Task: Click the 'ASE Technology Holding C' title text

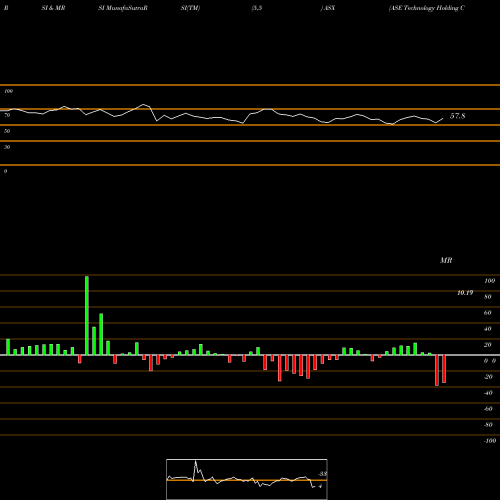Action: coord(427,8)
